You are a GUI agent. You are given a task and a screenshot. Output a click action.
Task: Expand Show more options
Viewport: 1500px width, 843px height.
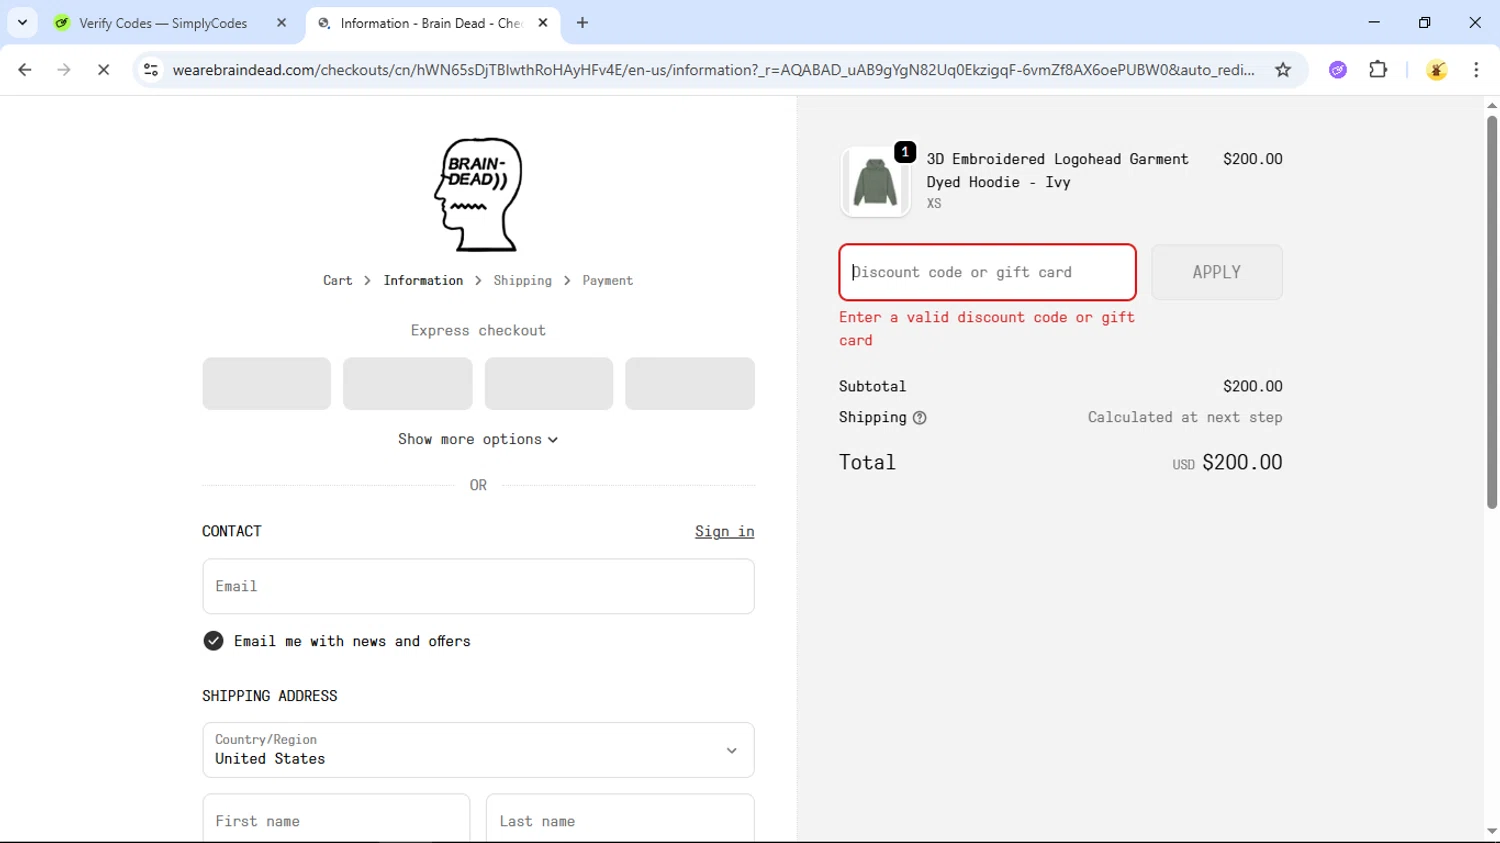pos(478,439)
